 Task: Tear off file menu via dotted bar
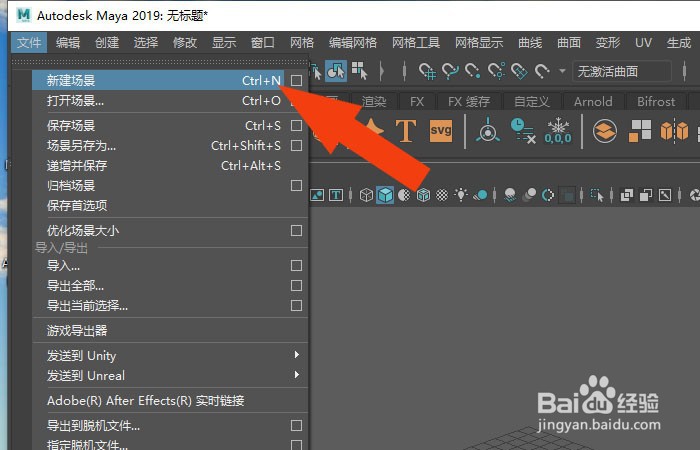(160, 62)
